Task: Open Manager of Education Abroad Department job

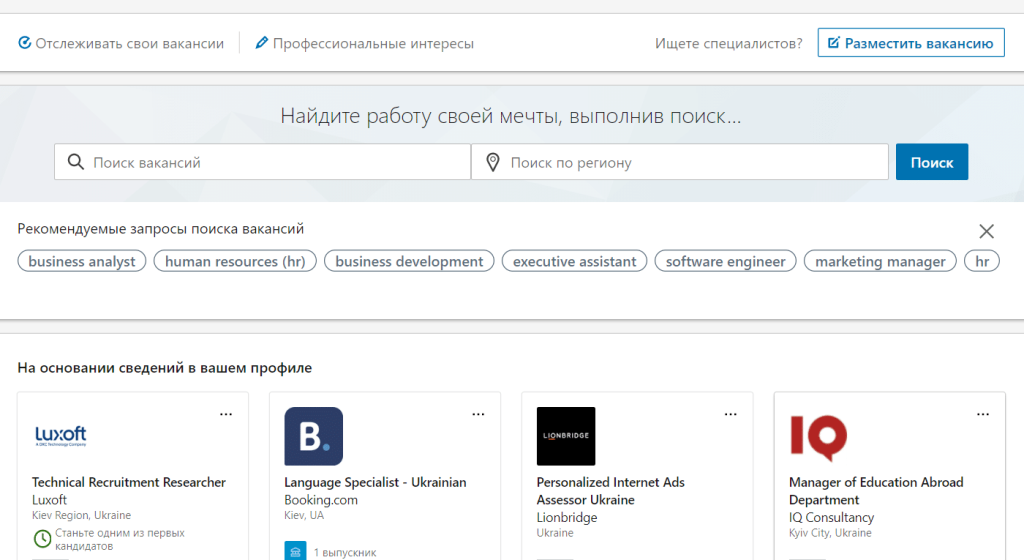Action: click(x=876, y=491)
